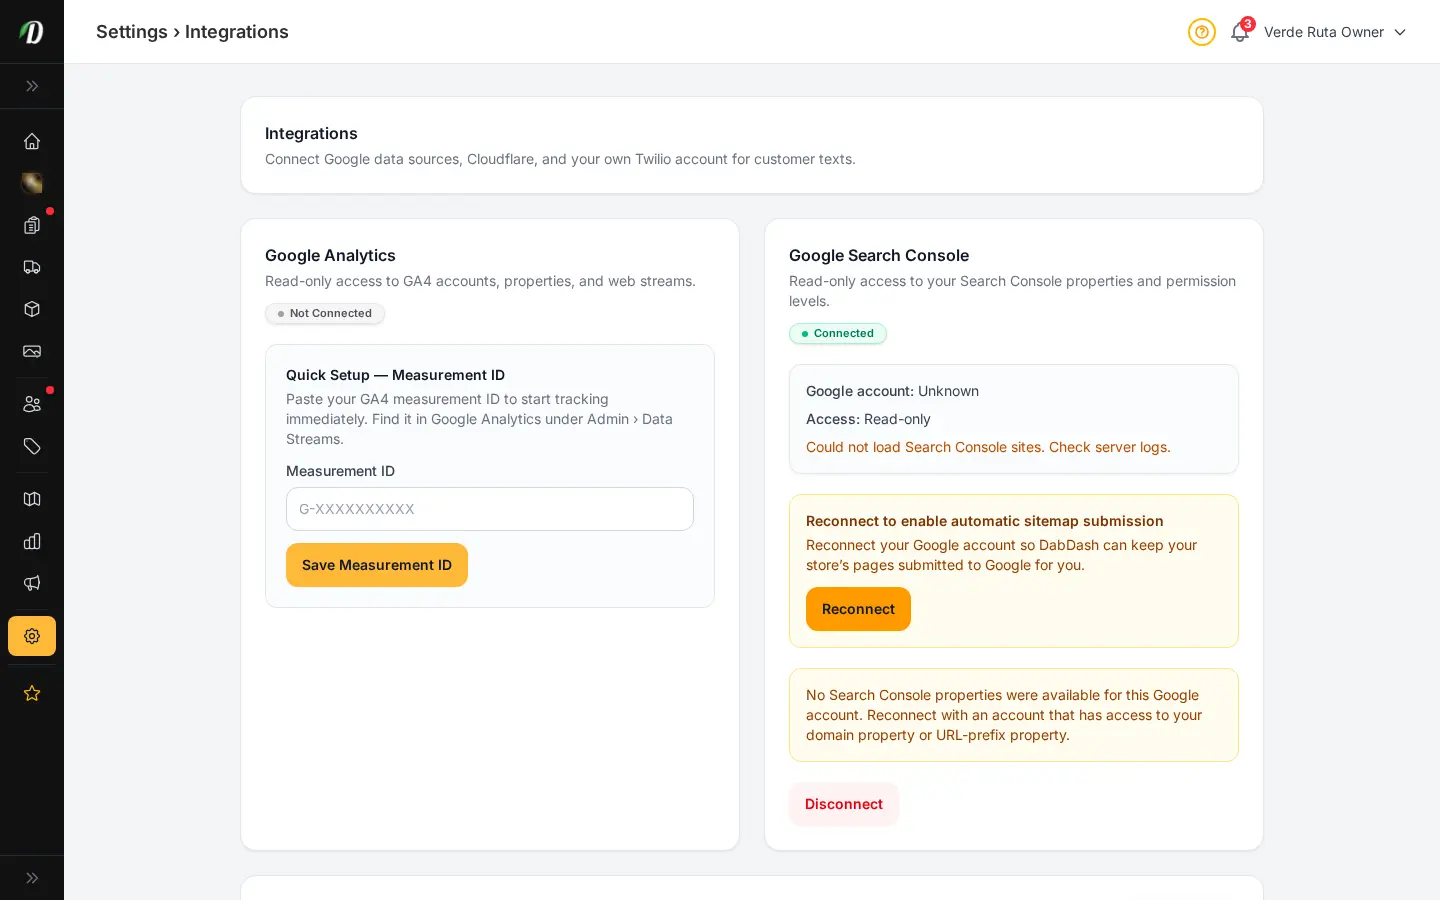The image size is (1440, 900).
Task: Click the Google Search Console heading
Action: 879,256
